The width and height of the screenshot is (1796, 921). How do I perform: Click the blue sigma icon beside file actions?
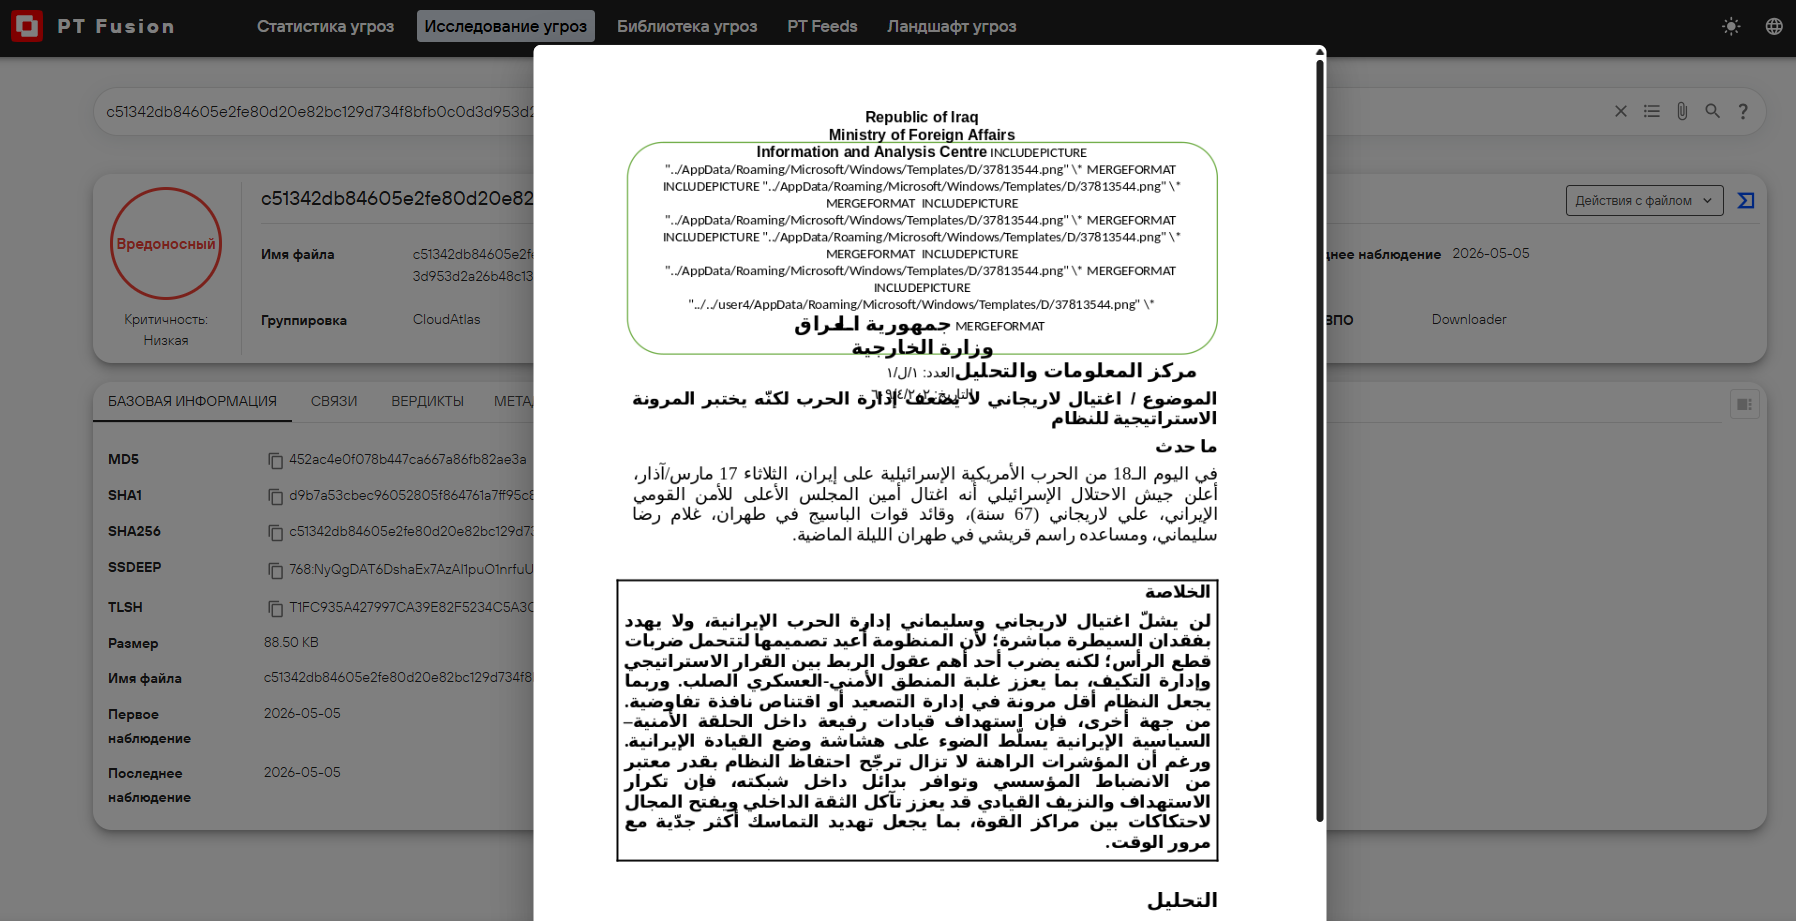(x=1746, y=201)
